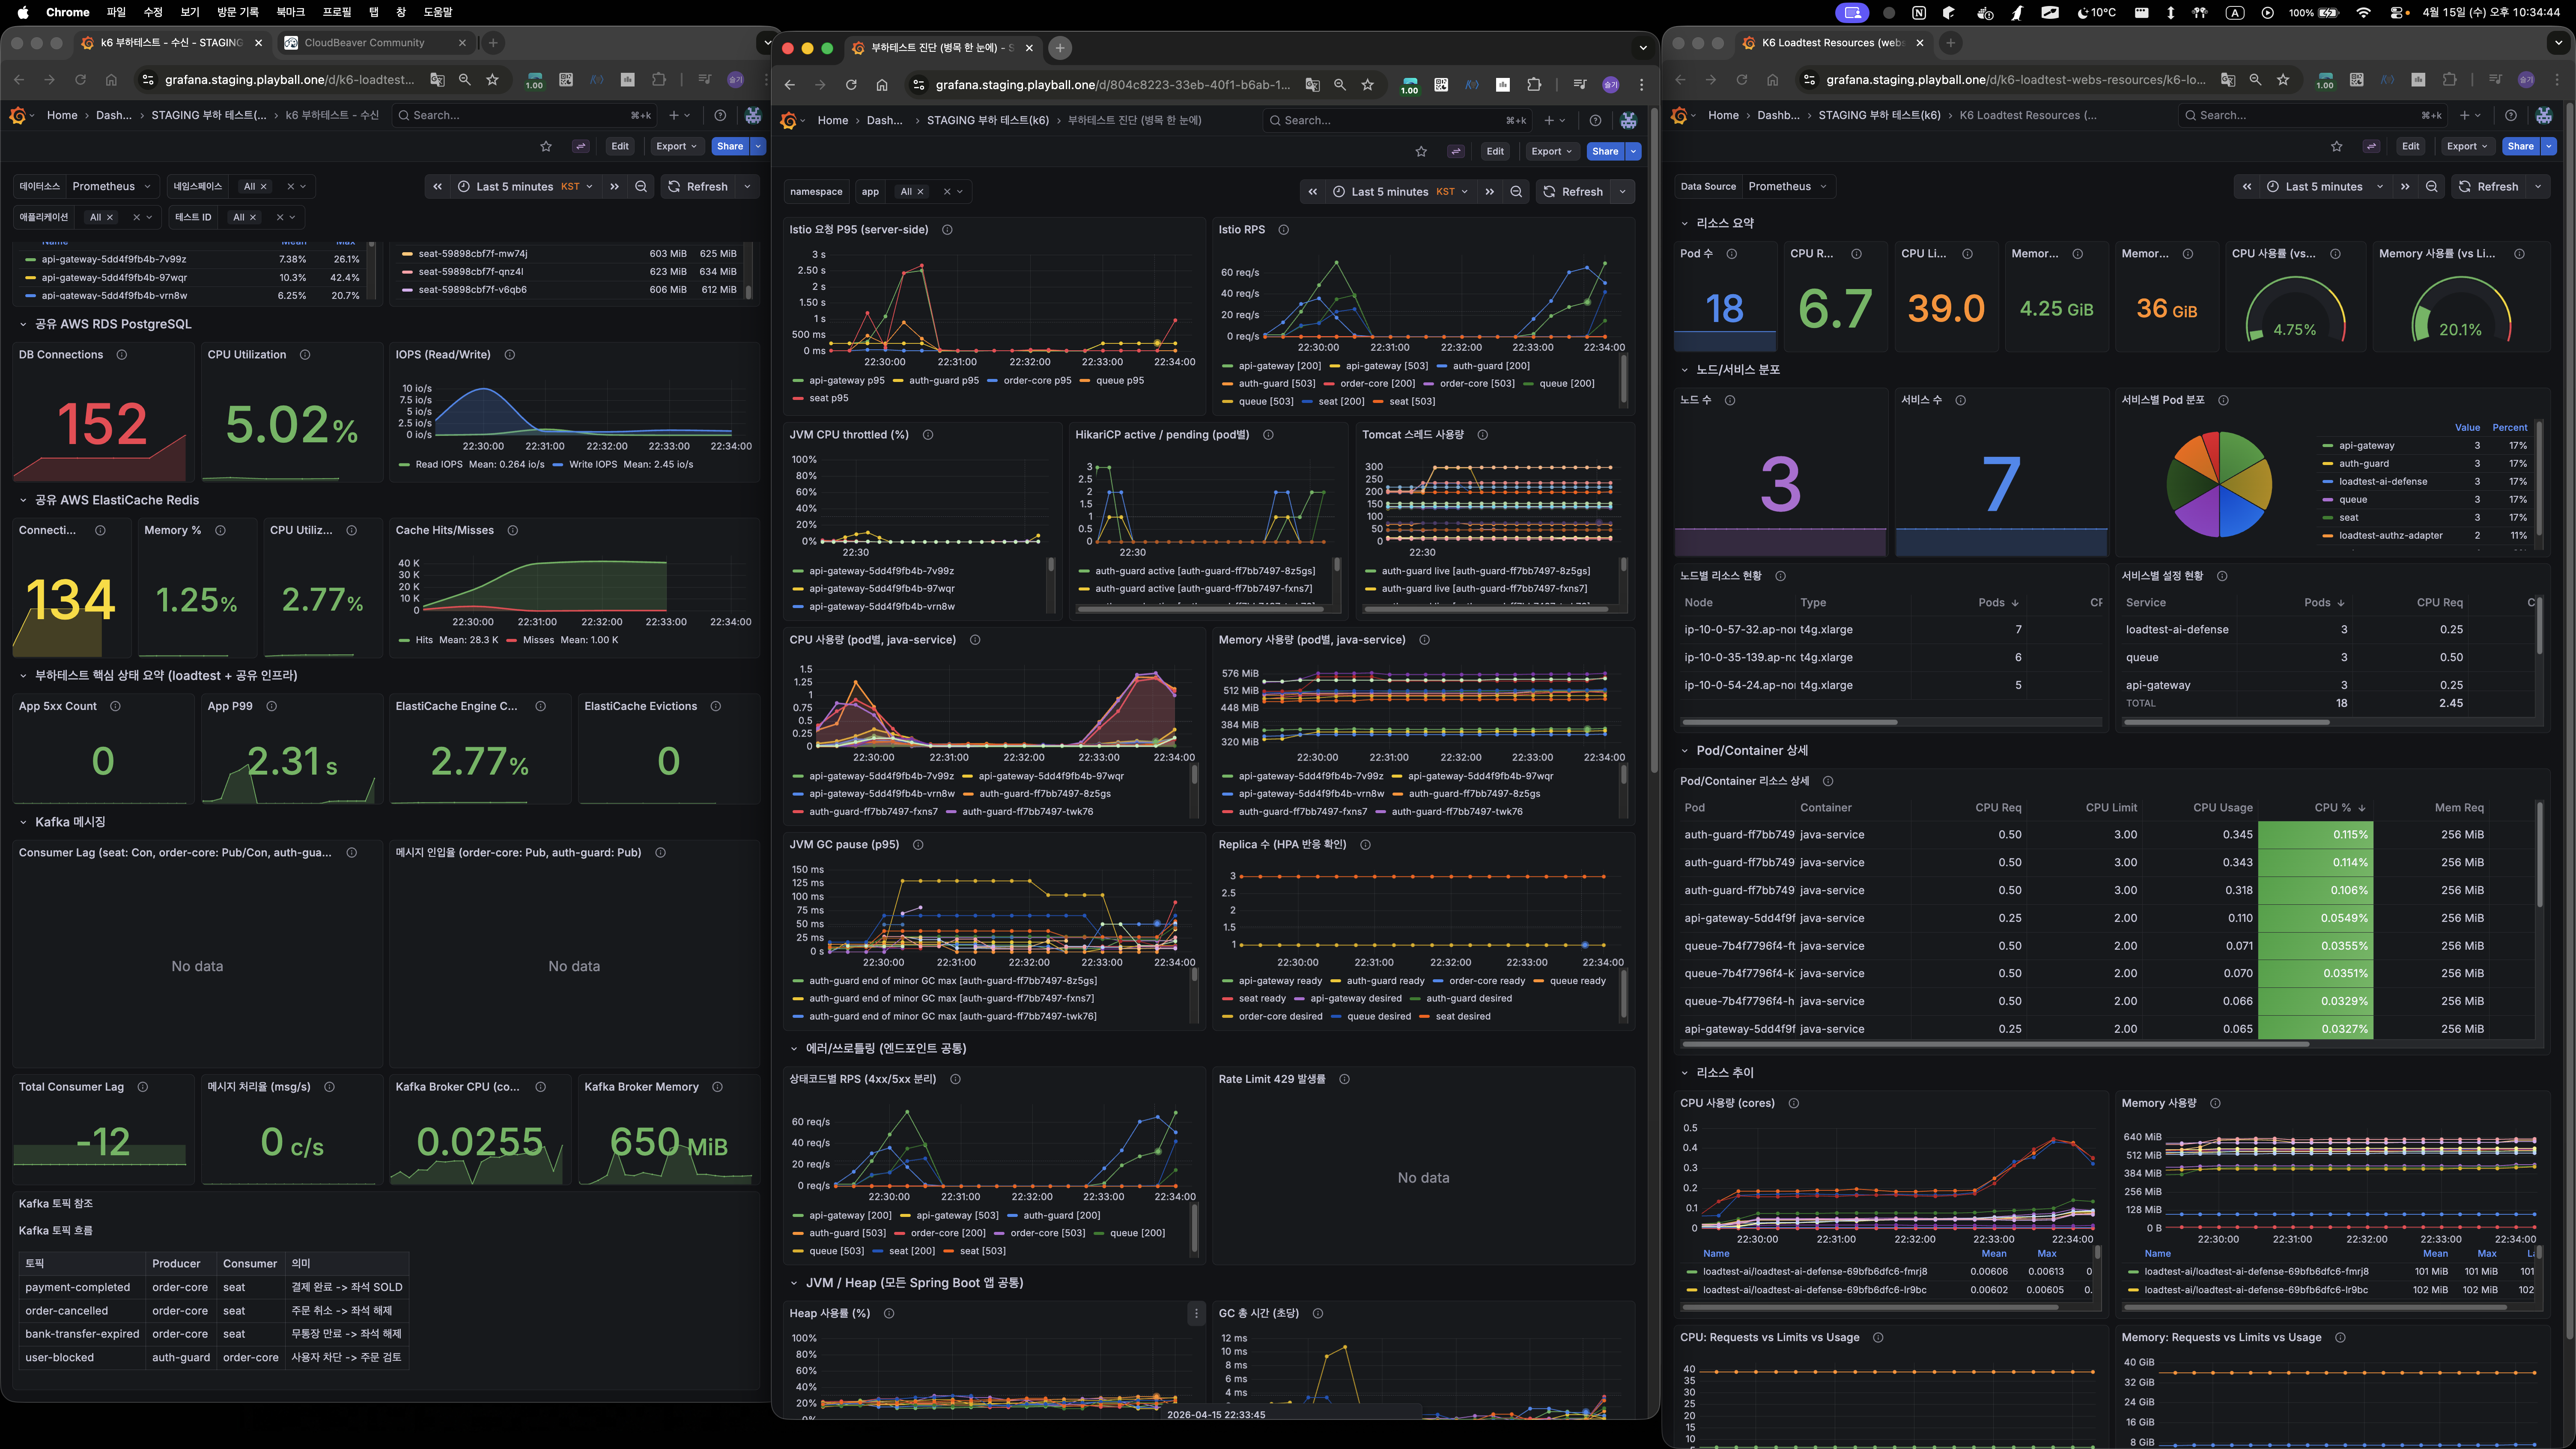Star the middle 부하테스트 진단 dashboard
Viewport: 2576px width, 1449px height.
(1421, 151)
